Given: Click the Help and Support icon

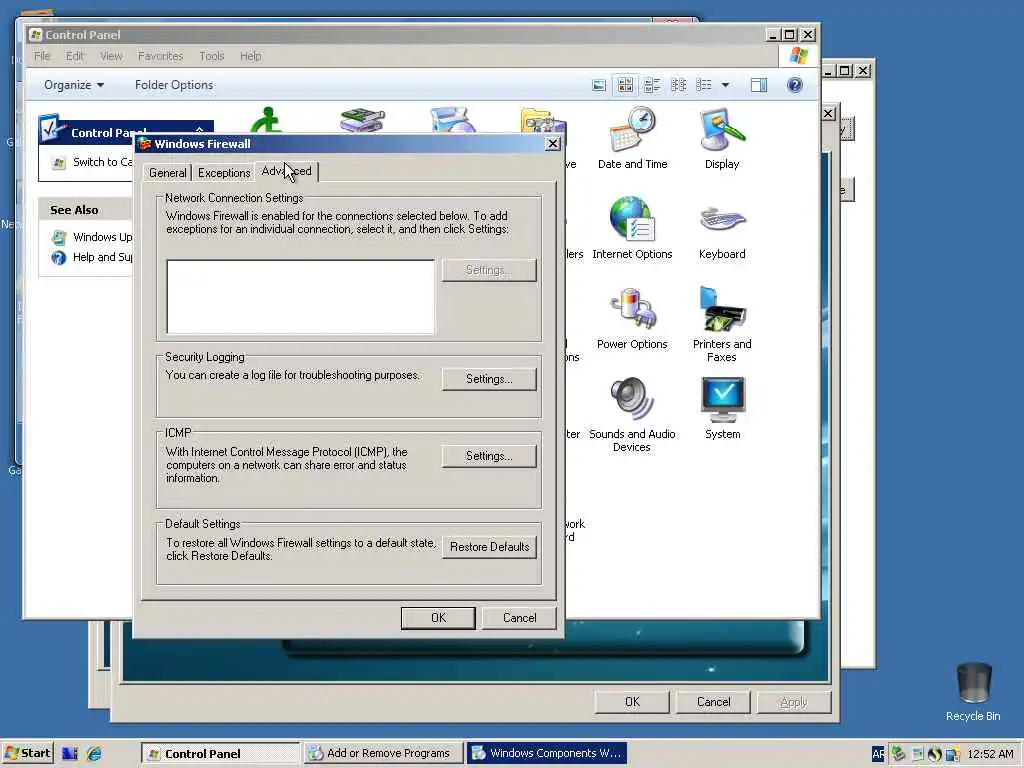Looking at the screenshot, I should [x=59, y=257].
